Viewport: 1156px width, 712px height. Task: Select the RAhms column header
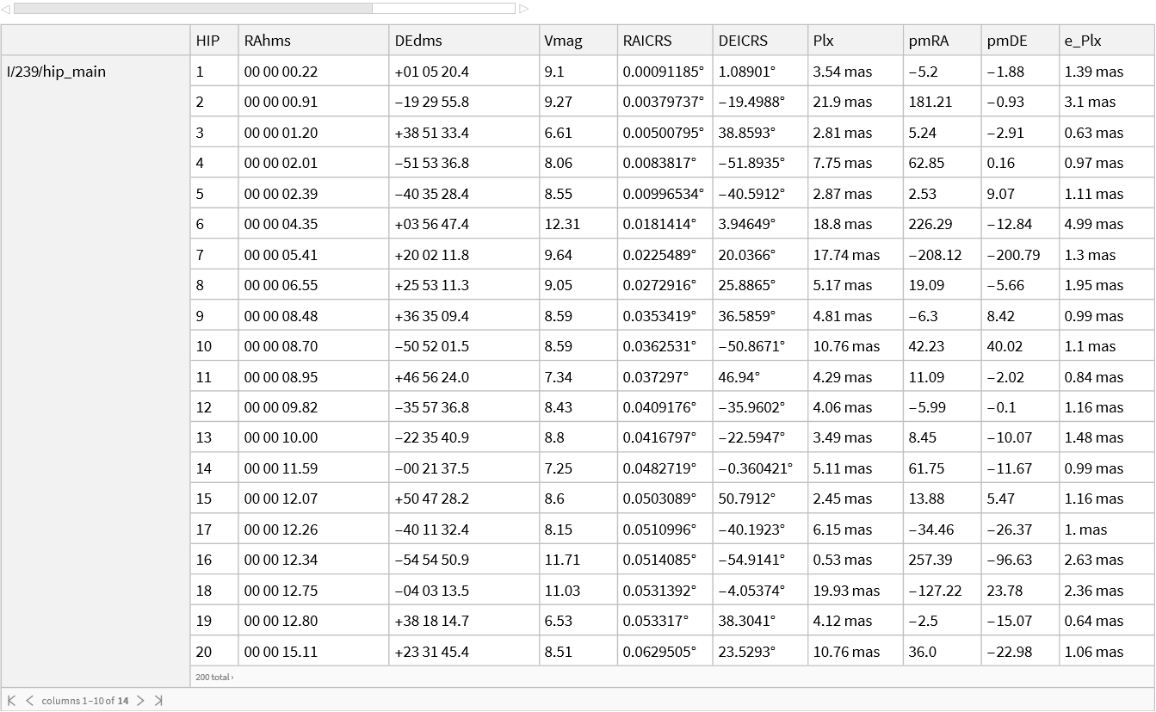(x=259, y=41)
